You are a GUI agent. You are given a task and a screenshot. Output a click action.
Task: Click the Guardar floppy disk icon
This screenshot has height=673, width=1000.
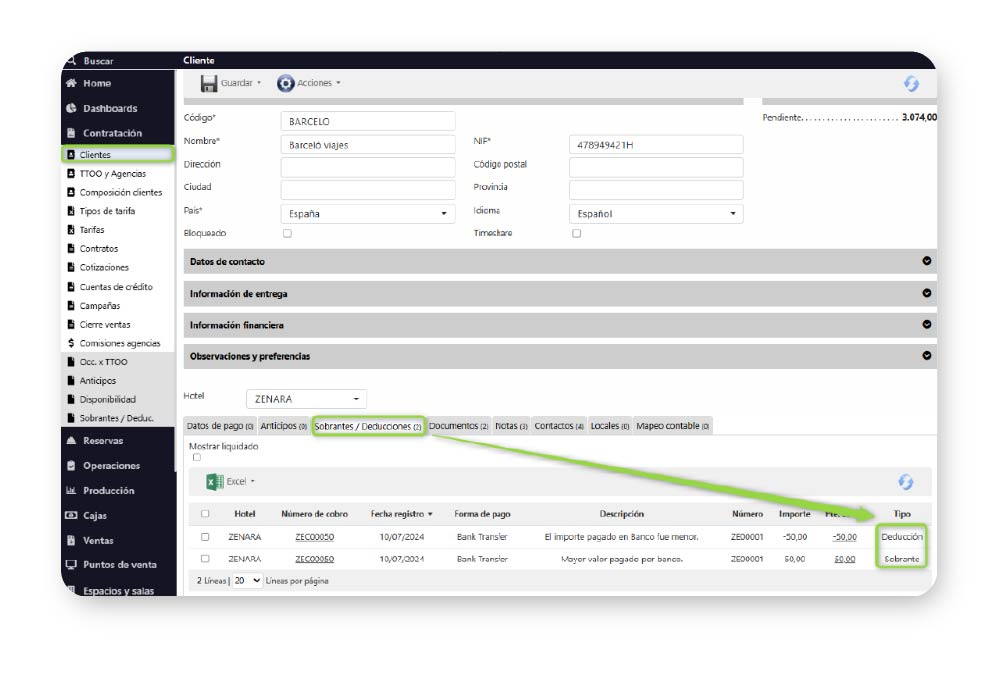pos(209,84)
